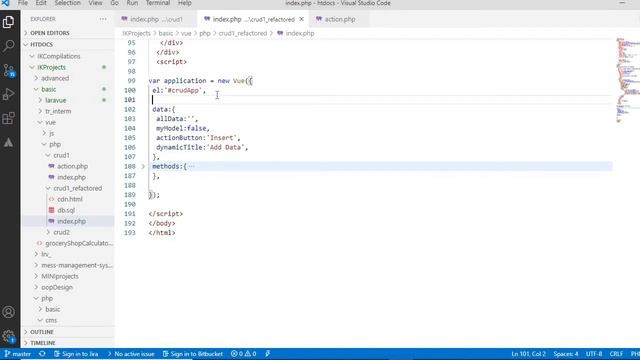
Task: Open the Terminal menu
Action: pyautogui.click(x=158, y=3)
